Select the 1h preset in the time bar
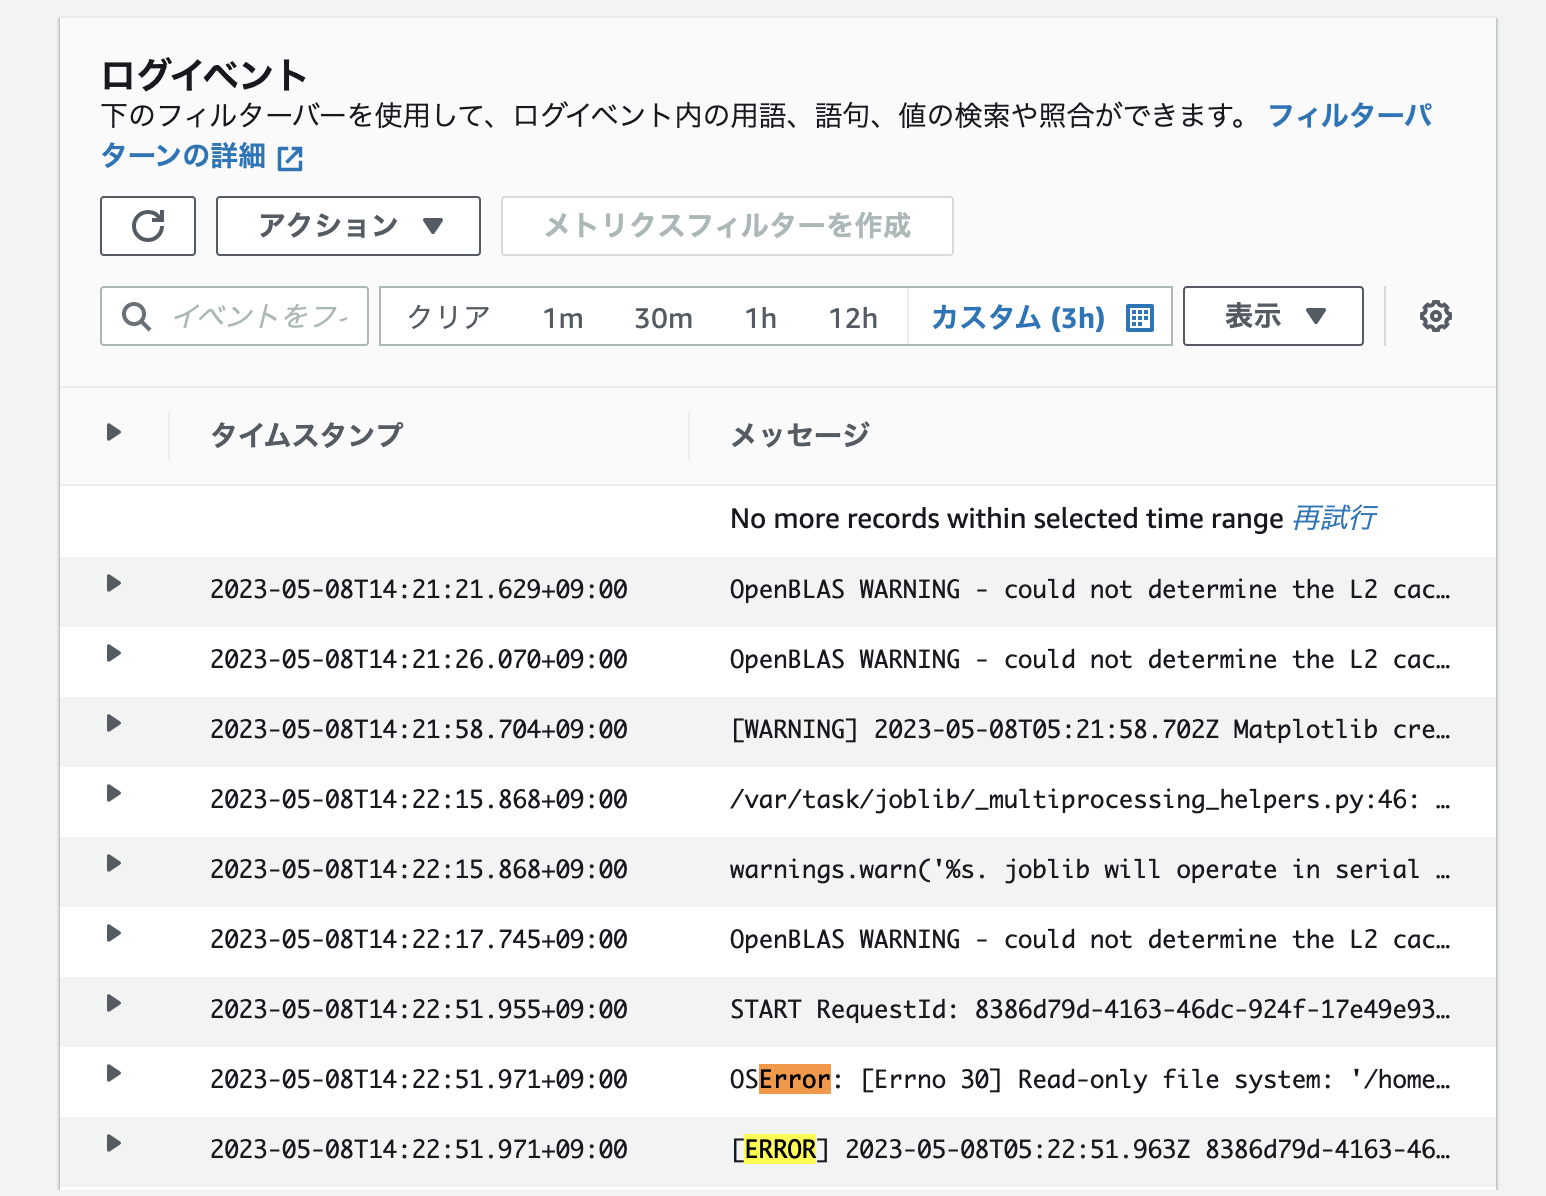The width and height of the screenshot is (1546, 1196). pyautogui.click(x=761, y=317)
